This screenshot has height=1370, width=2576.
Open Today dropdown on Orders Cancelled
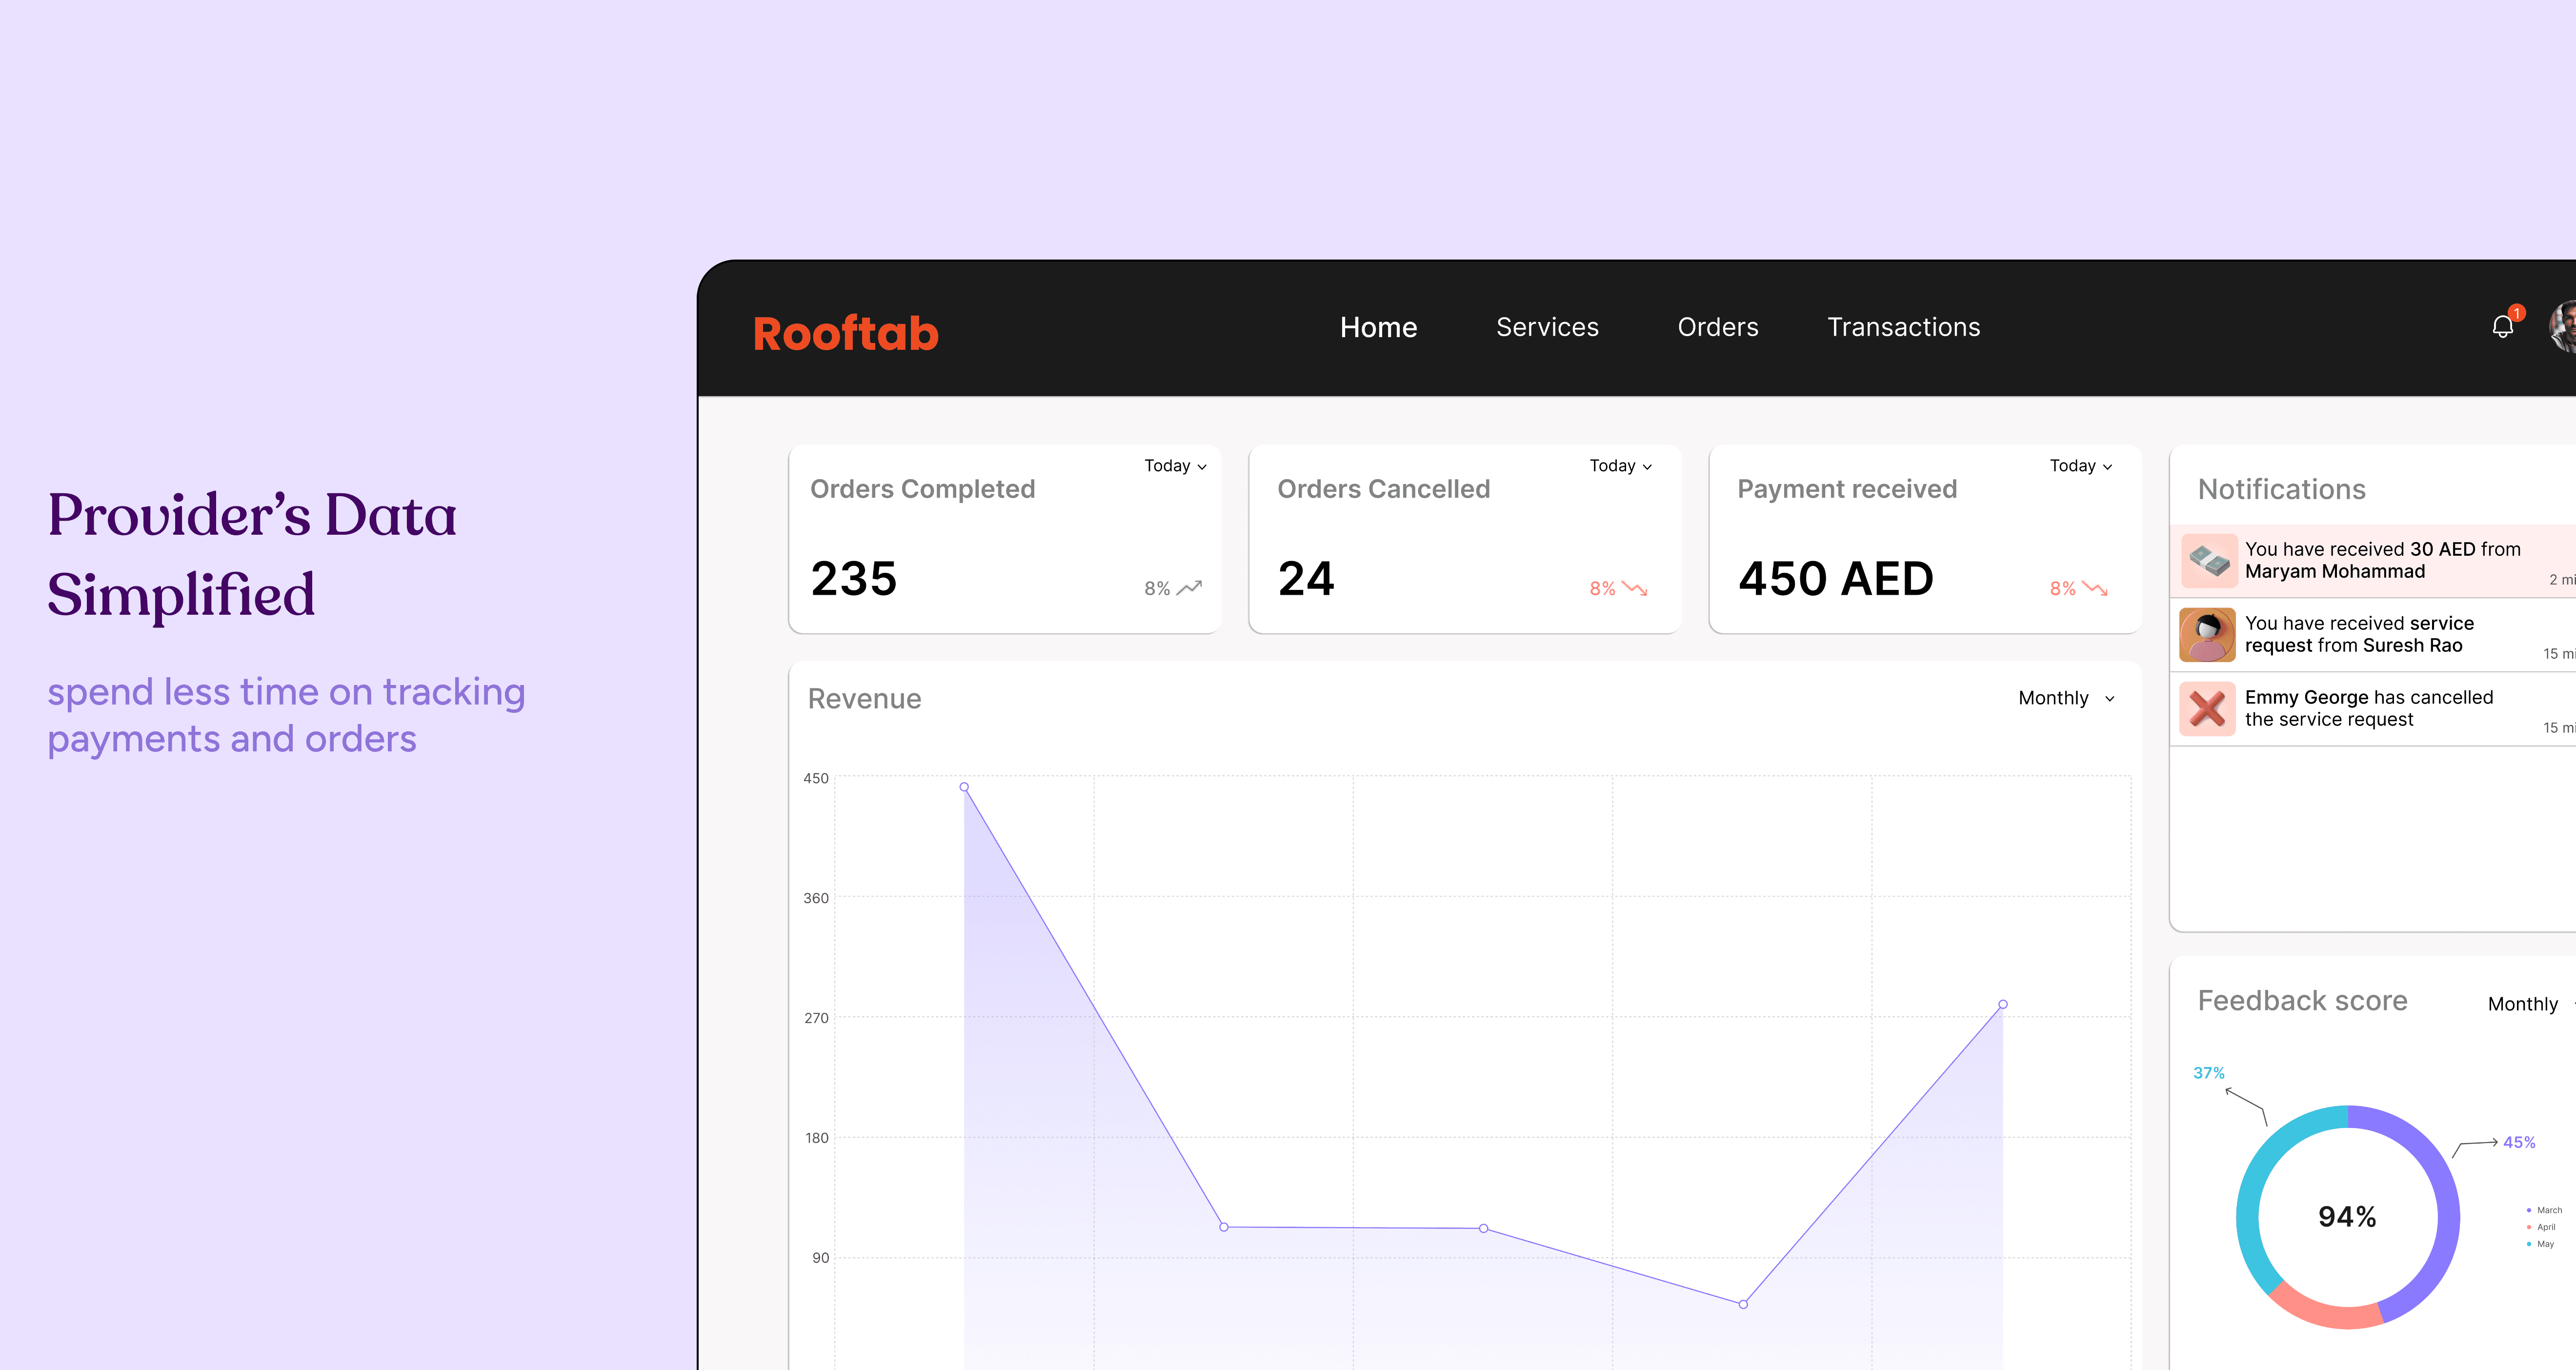coord(1620,466)
